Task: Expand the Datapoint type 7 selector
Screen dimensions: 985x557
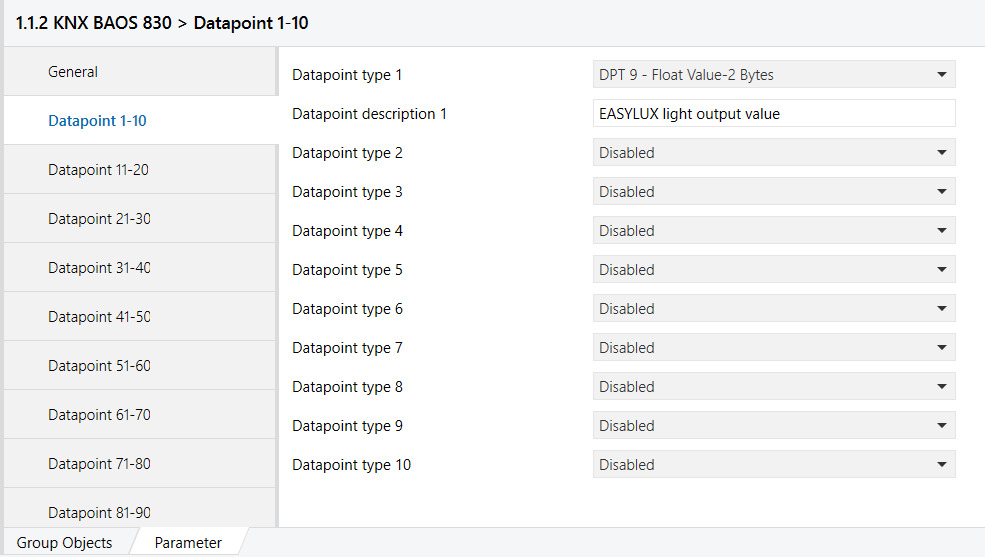Action: coord(773,348)
